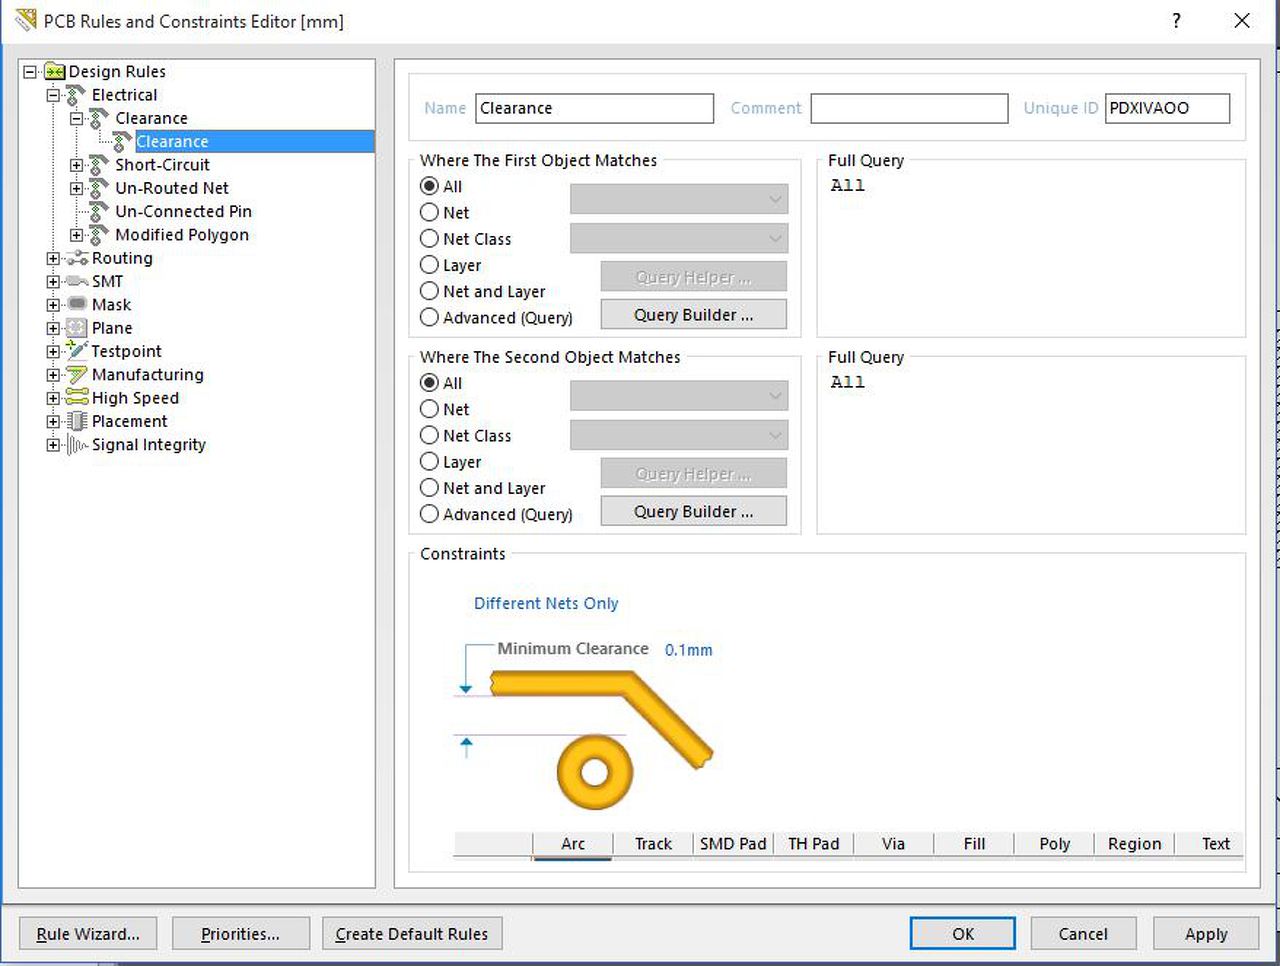Expand the Un-Routed Net tree node
The width and height of the screenshot is (1280, 966).
click(76, 188)
